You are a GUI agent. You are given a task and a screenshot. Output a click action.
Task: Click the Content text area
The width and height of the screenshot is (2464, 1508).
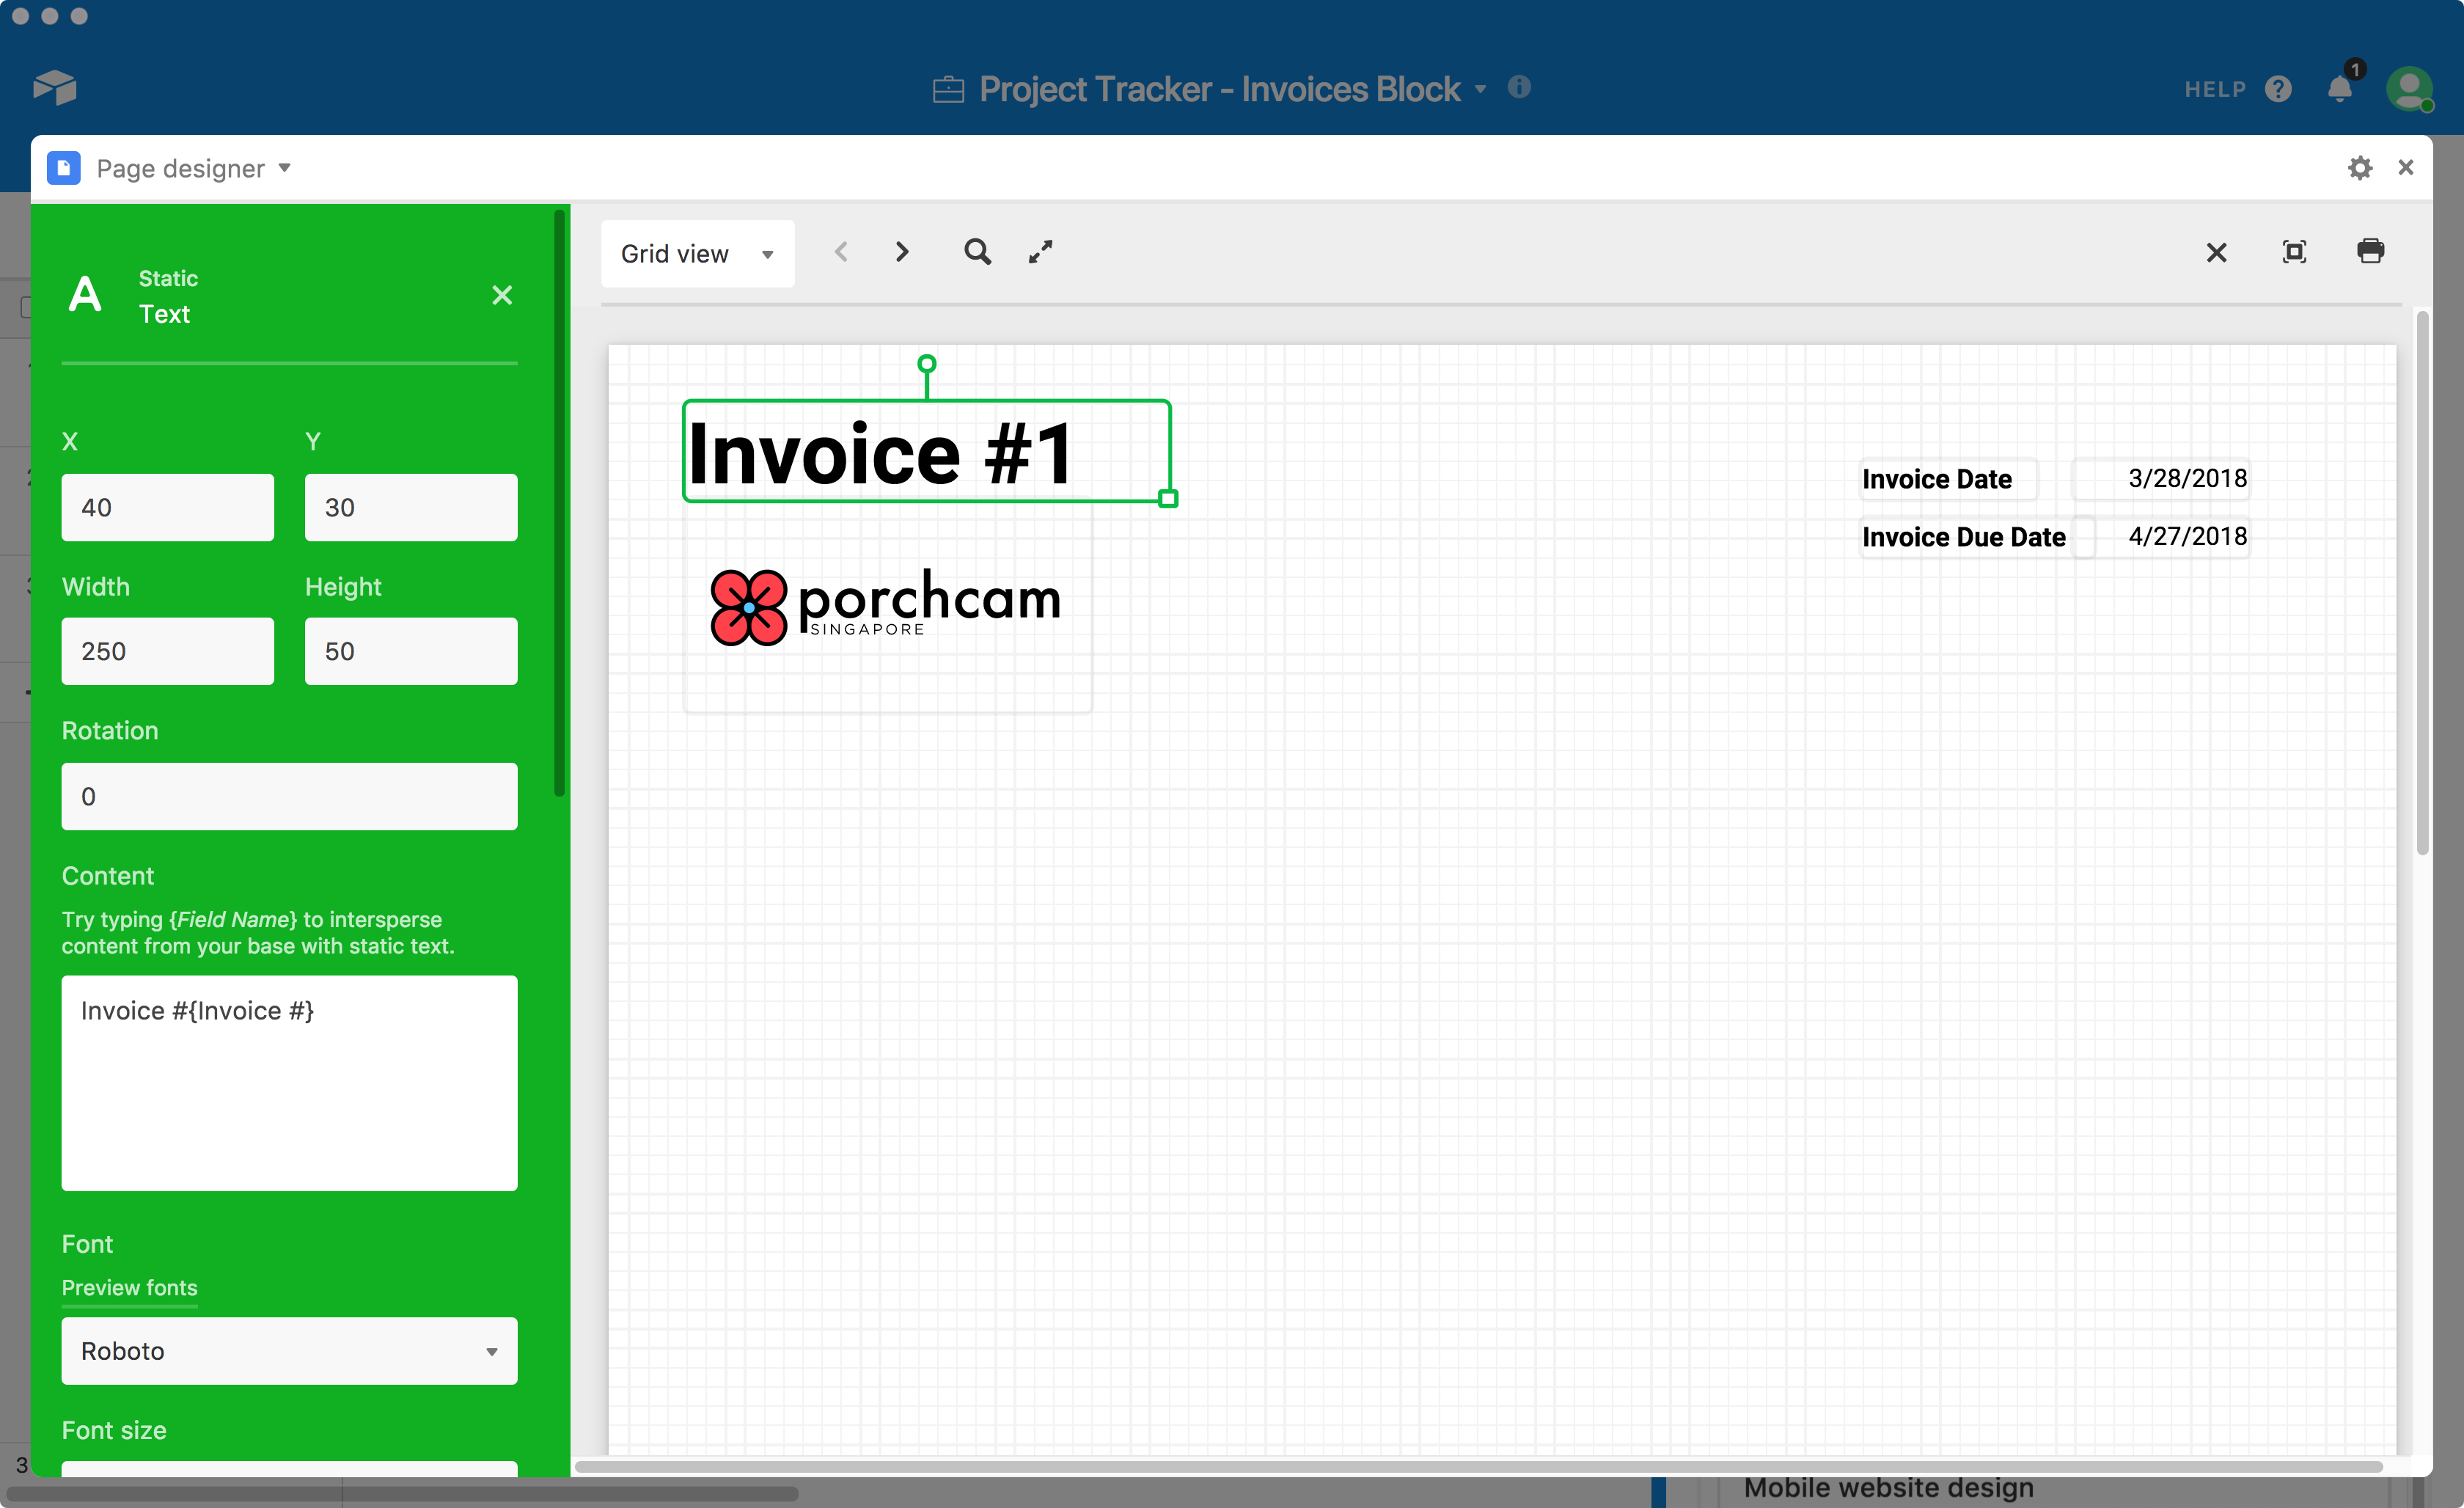point(289,1083)
